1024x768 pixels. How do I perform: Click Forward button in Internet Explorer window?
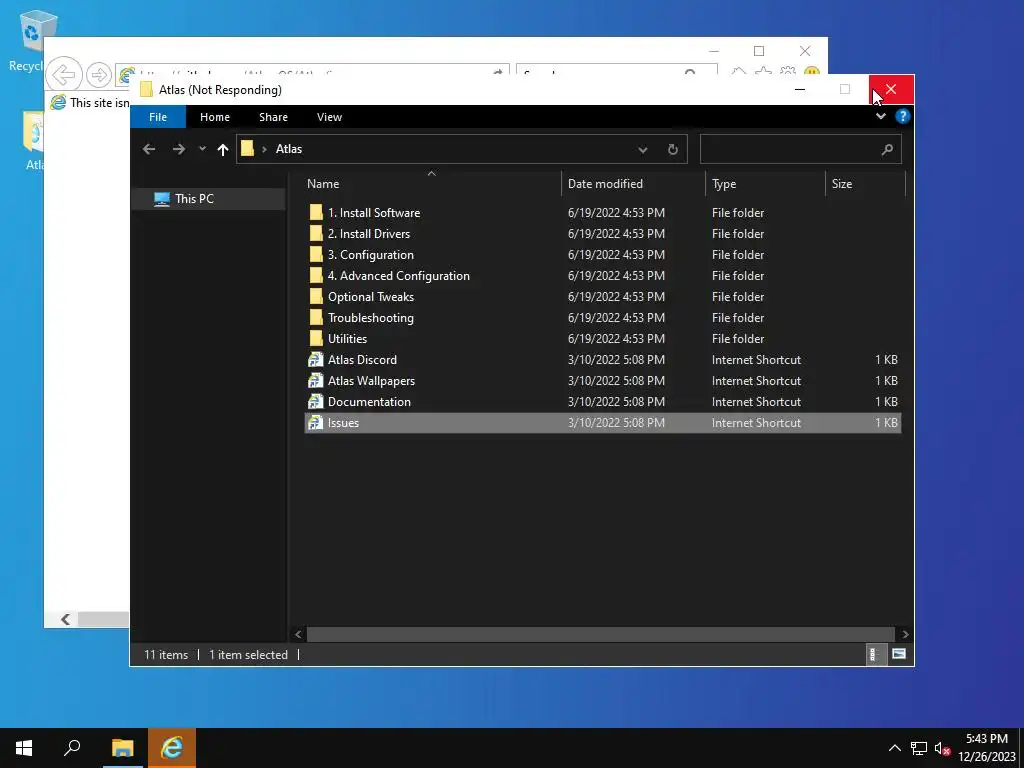pos(99,75)
